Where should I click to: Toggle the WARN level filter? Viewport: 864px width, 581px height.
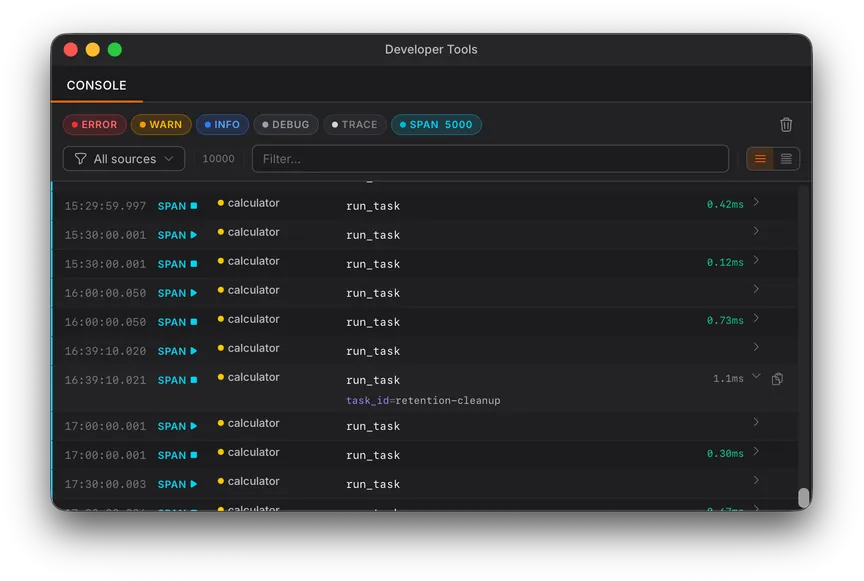(x=161, y=125)
